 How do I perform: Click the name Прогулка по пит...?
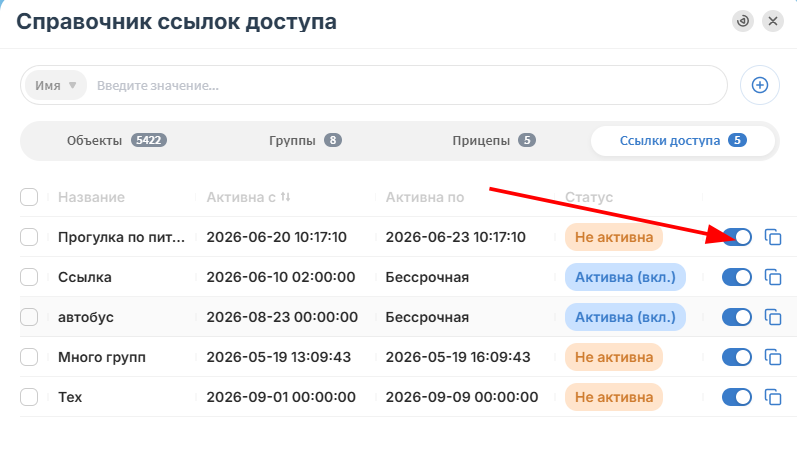point(121,237)
